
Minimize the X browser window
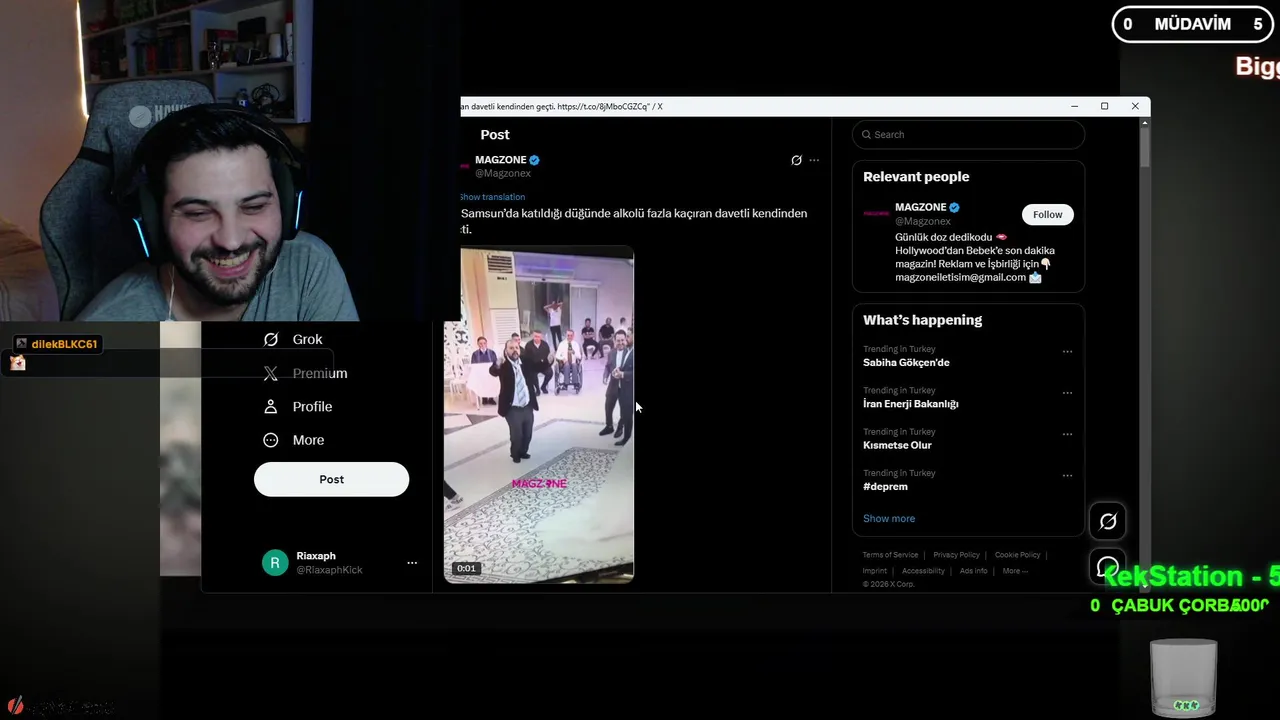(1074, 106)
